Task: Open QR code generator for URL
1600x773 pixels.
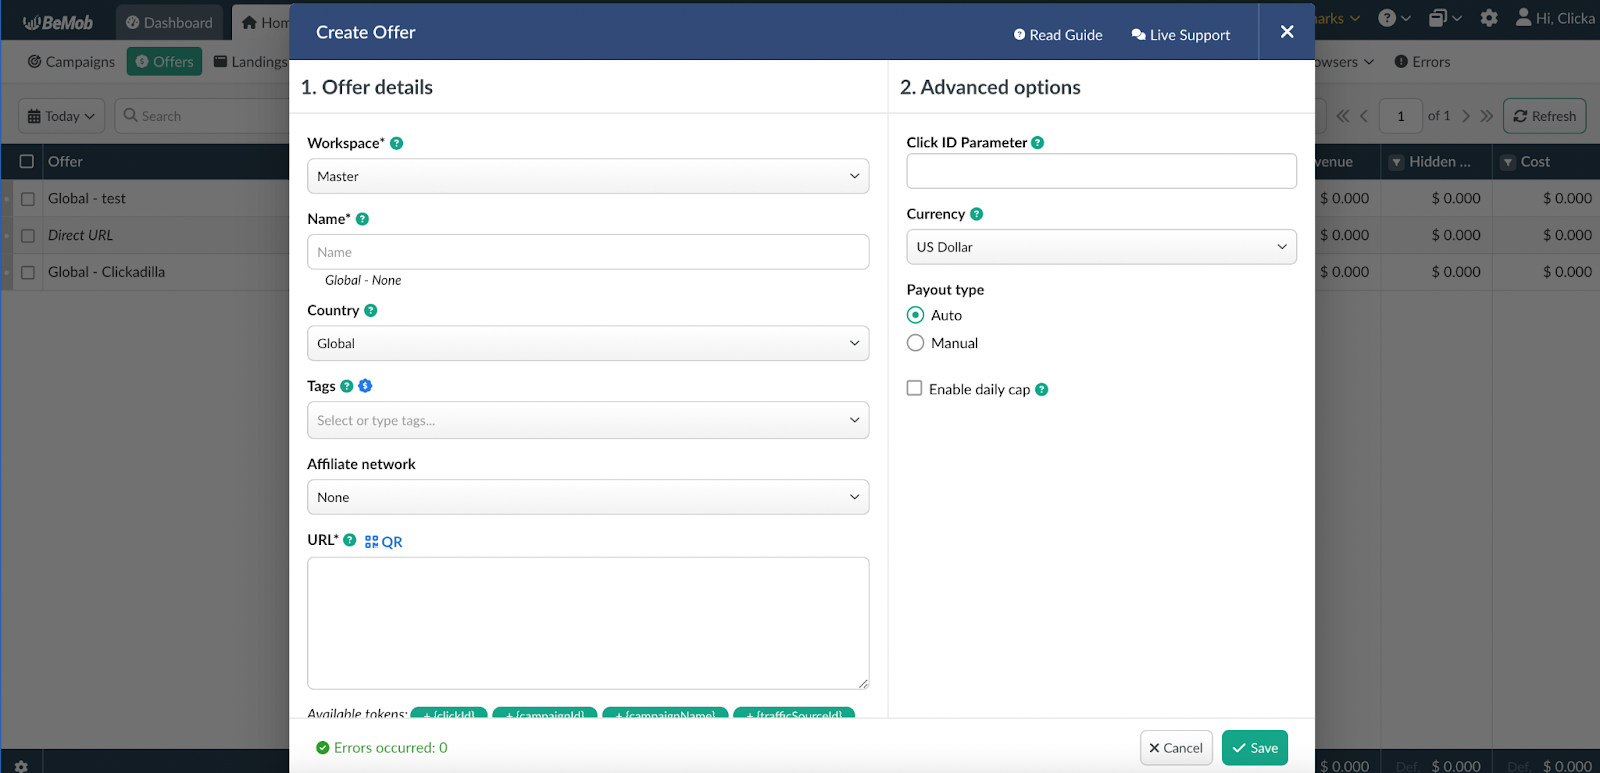Action: tap(383, 541)
